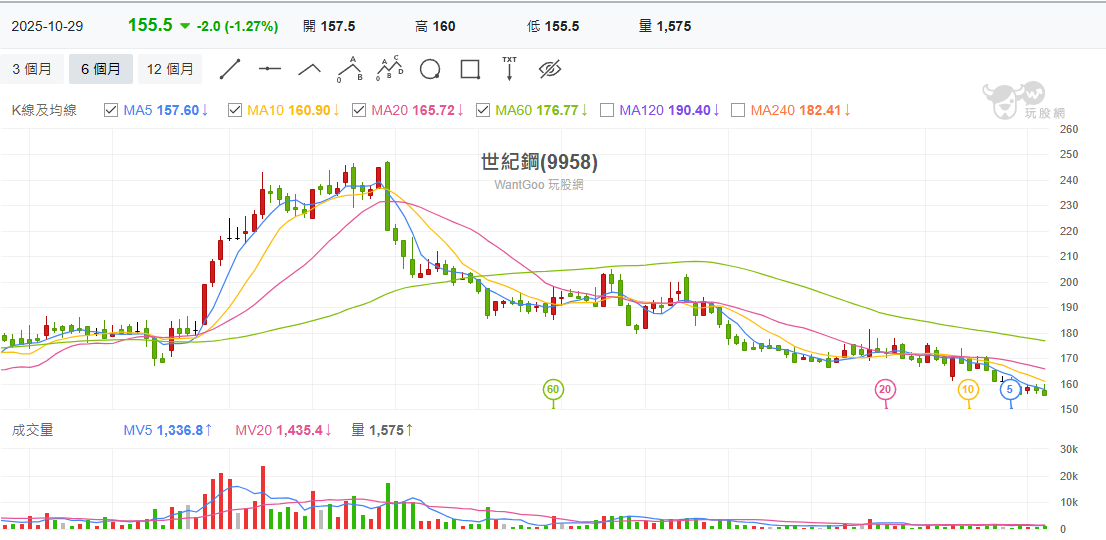The height and width of the screenshot is (540, 1106).
Task: Switch chart to 3 個月 range
Action: tap(32, 69)
